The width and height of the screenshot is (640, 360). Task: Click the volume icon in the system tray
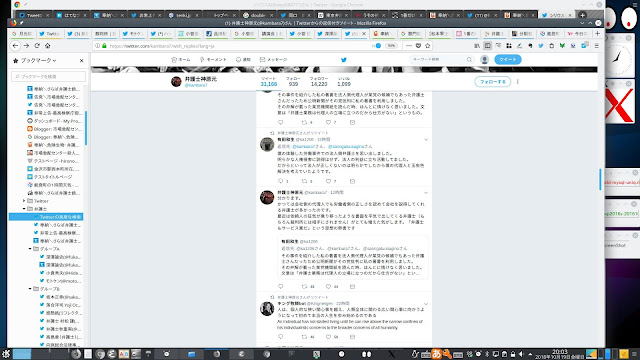pyautogui.click(x=521, y=354)
